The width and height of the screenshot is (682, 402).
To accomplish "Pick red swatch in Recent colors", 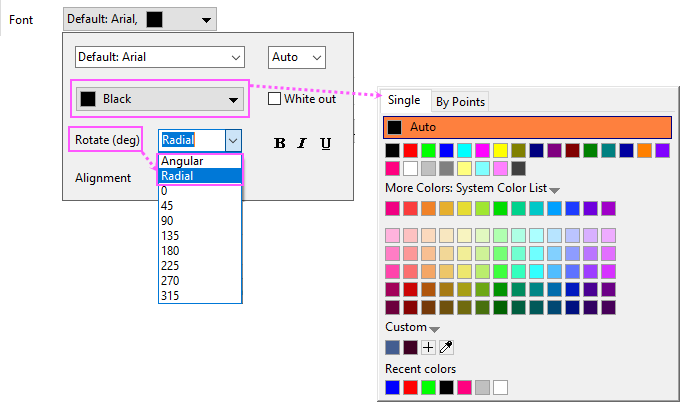I will click(x=411, y=387).
